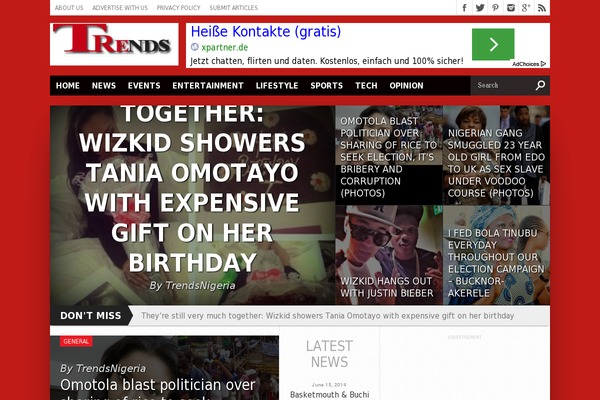Open the Facebook social icon
Image resolution: width=600 pixels, height=400 pixels.
pos(464,8)
